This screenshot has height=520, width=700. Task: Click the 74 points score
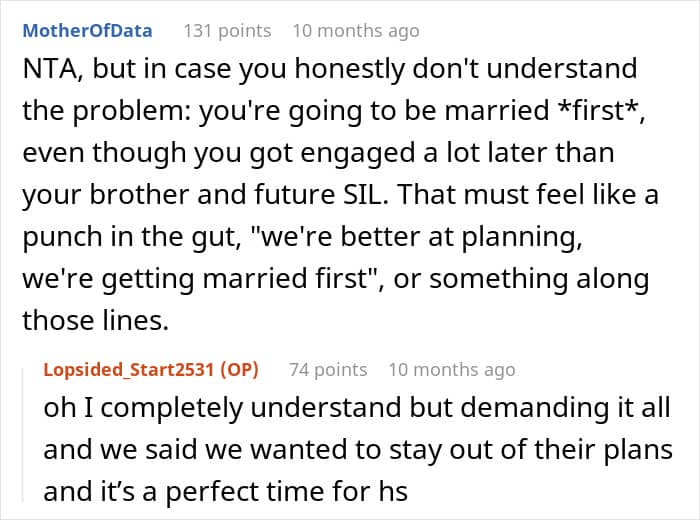pyautogui.click(x=328, y=370)
